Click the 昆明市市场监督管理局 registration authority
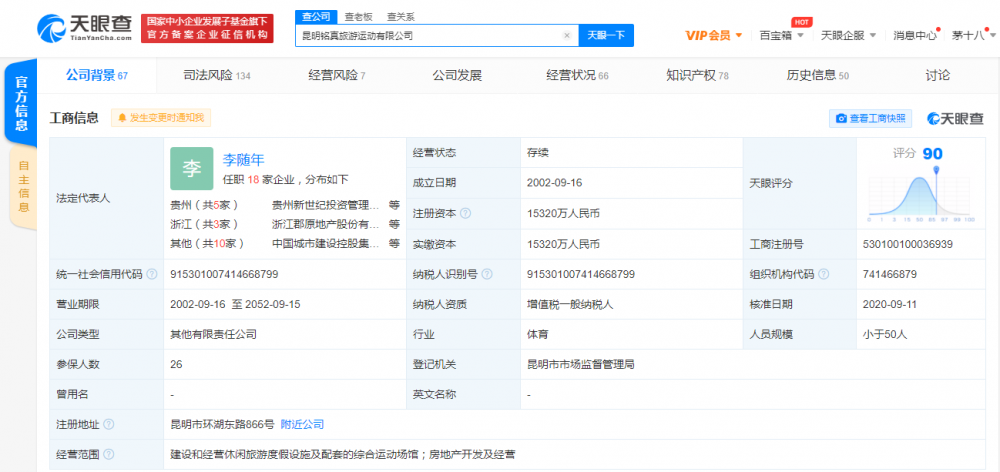Viewport: 1000px width, 472px height. coord(580,364)
